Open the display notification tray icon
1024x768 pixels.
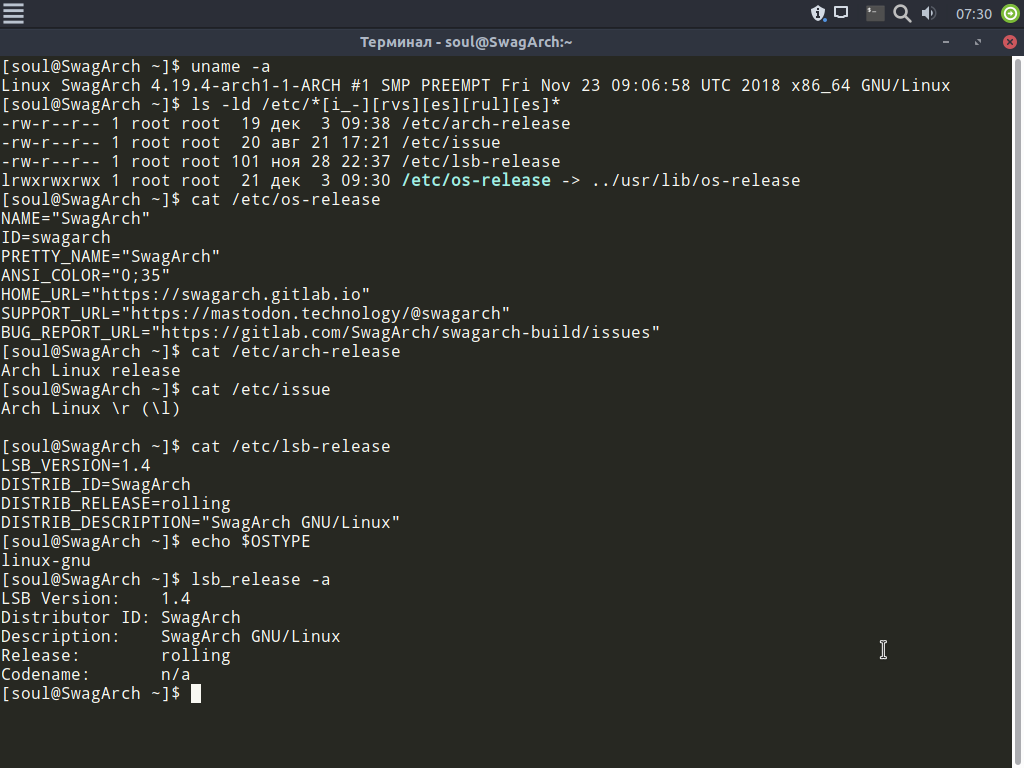tap(841, 13)
